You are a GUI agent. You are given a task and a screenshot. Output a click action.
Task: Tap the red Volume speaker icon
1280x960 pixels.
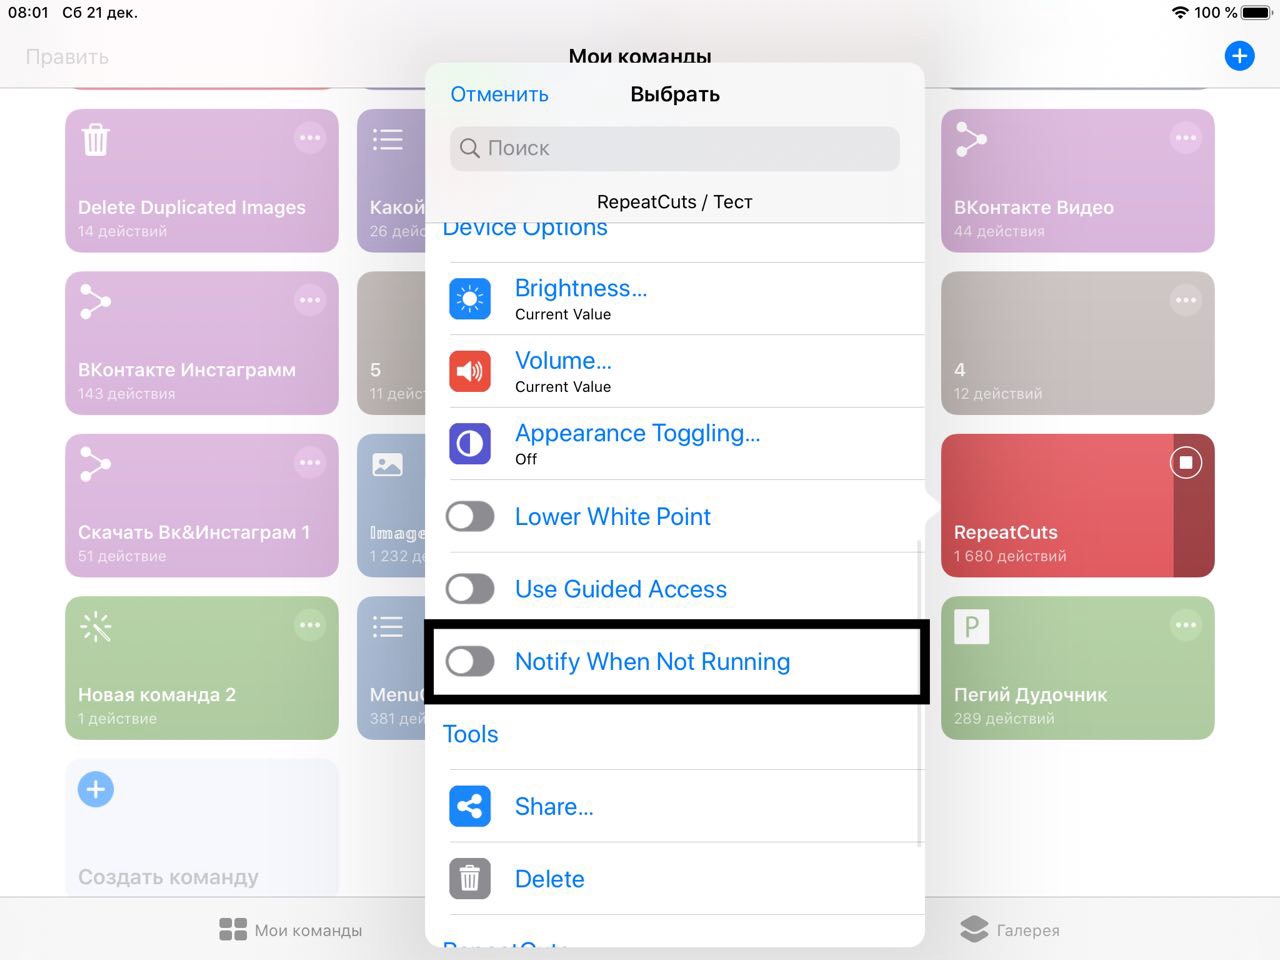470,372
